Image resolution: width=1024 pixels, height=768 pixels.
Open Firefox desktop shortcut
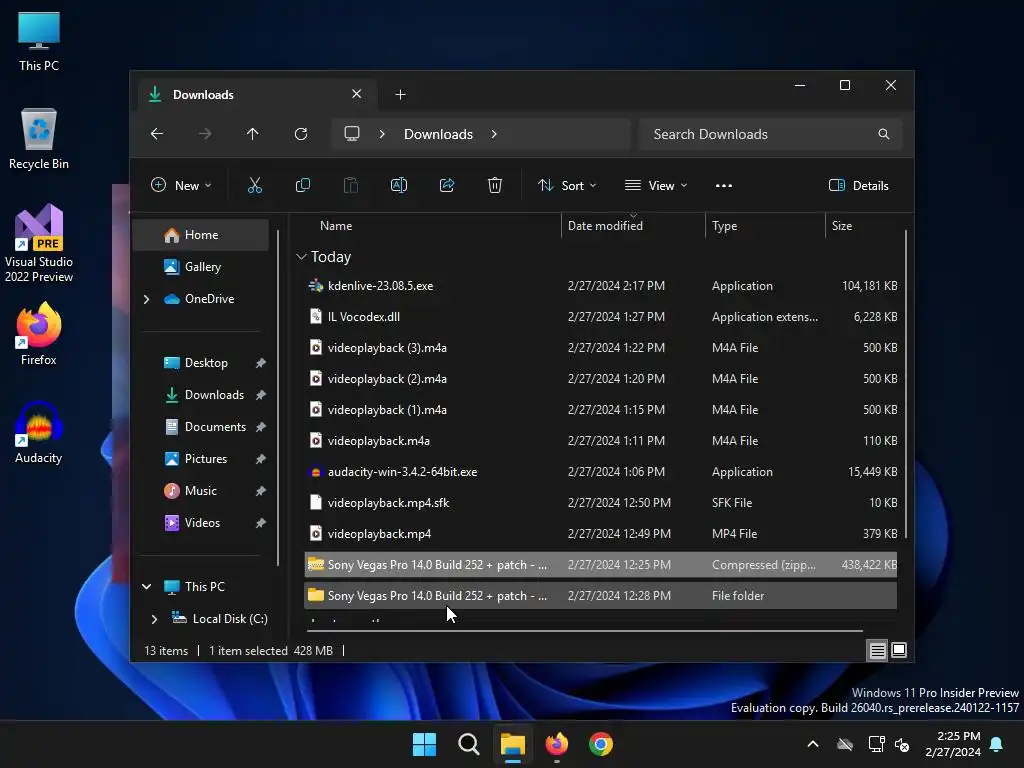pos(39,334)
